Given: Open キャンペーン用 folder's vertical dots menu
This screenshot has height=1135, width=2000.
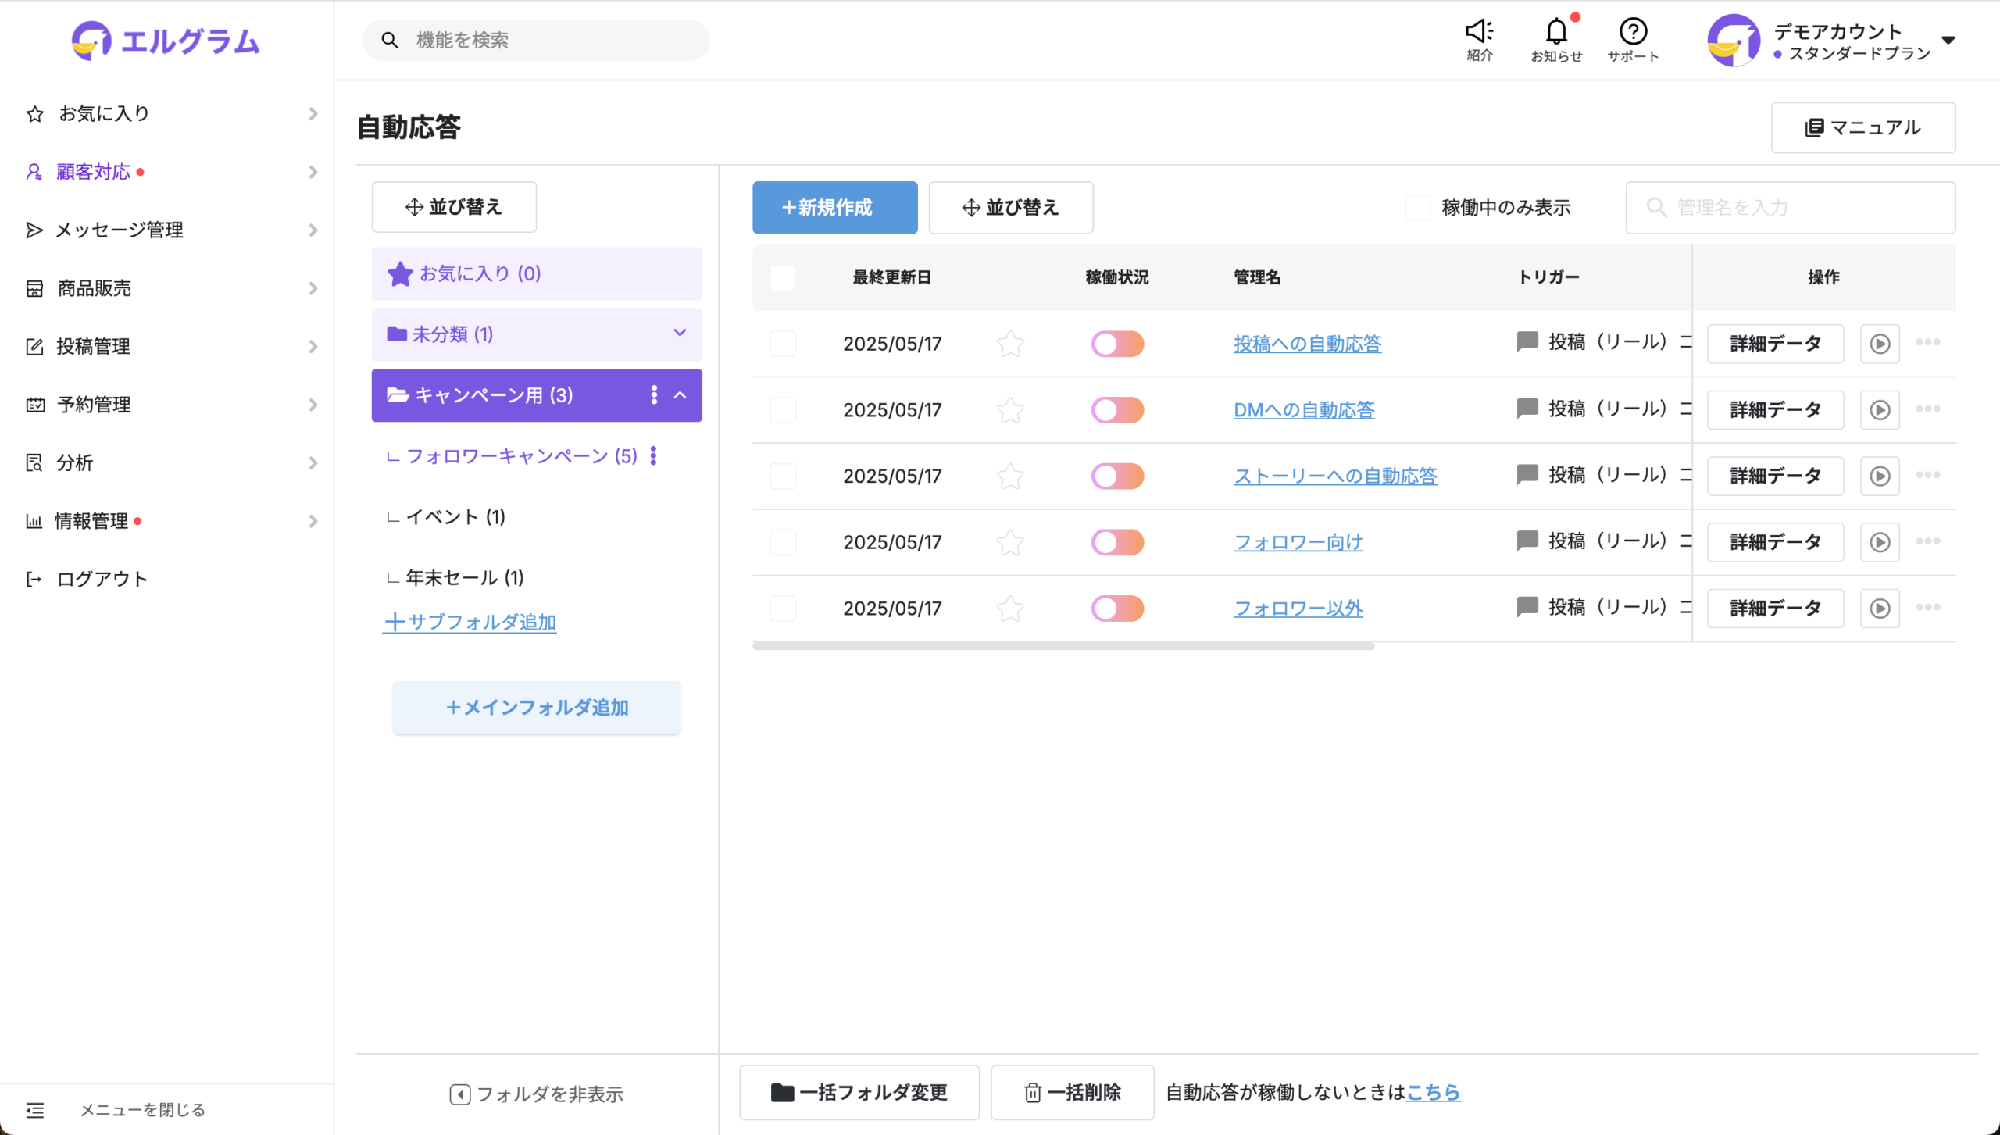Looking at the screenshot, I should coord(654,395).
